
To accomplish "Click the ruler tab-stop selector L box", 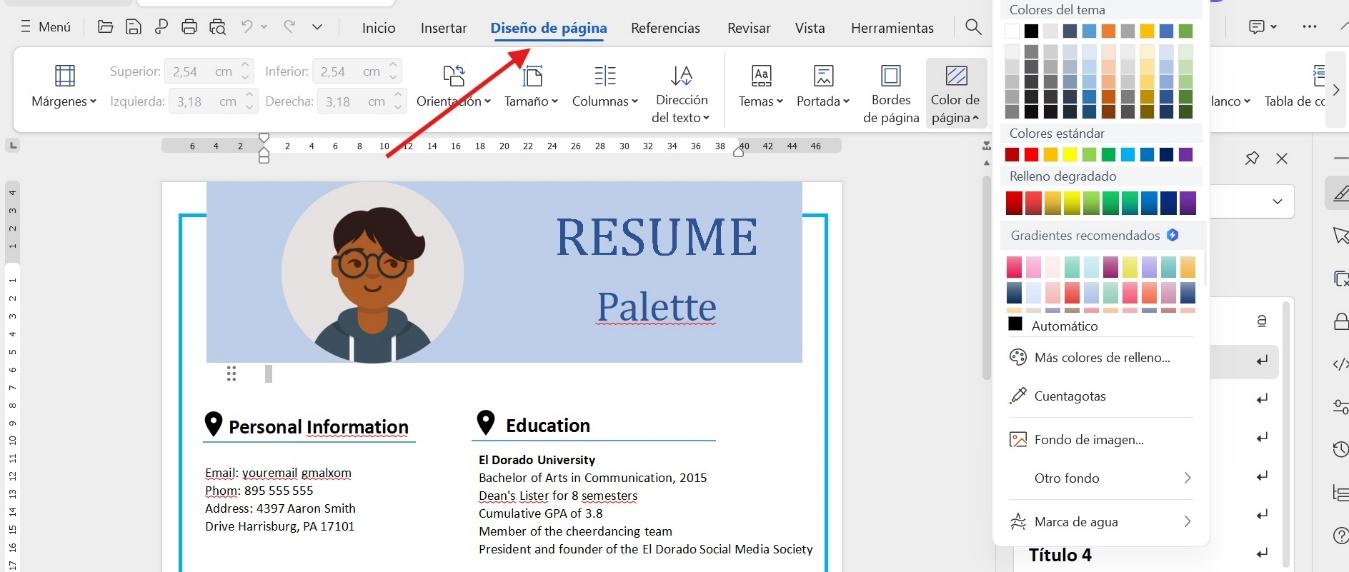I will [x=12, y=146].
